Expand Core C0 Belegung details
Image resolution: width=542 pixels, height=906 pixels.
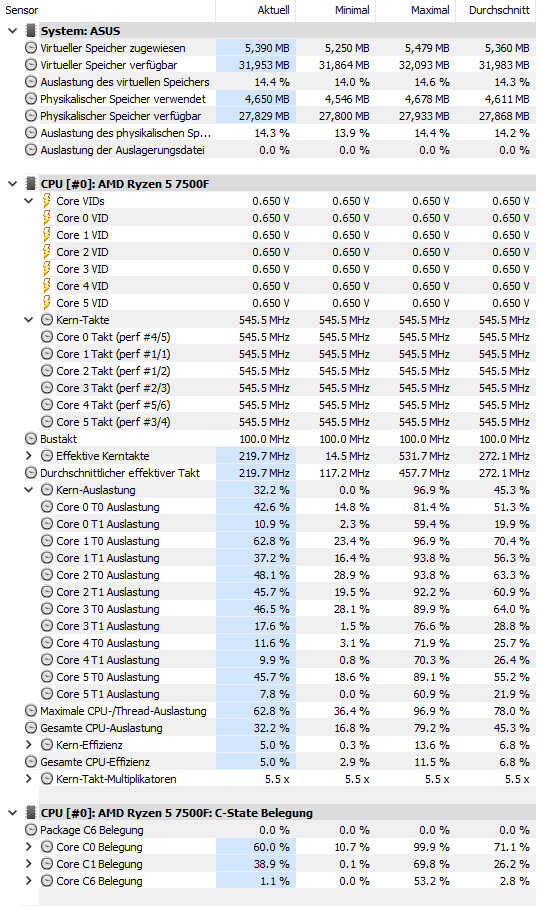coord(29,846)
